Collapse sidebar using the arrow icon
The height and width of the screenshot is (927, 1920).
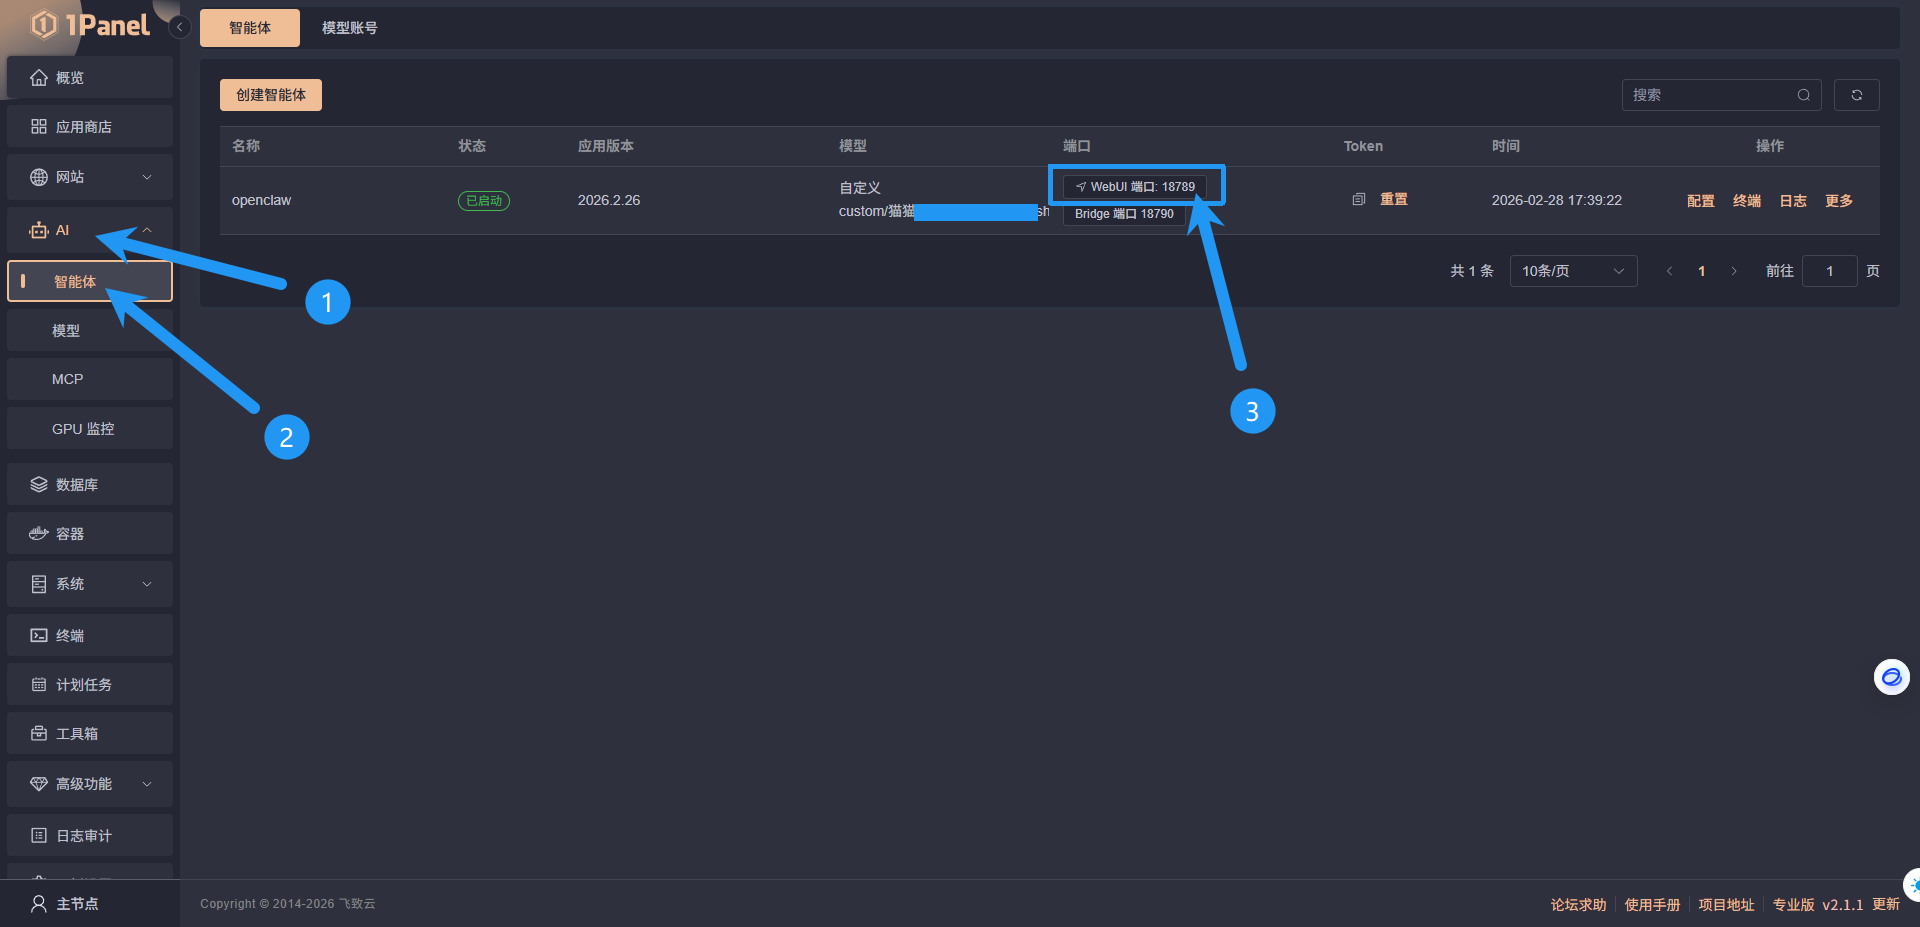[x=179, y=27]
